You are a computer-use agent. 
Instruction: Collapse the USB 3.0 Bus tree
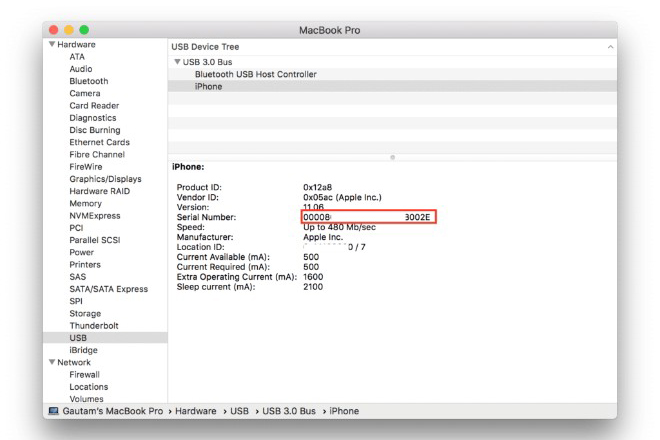coord(177,62)
